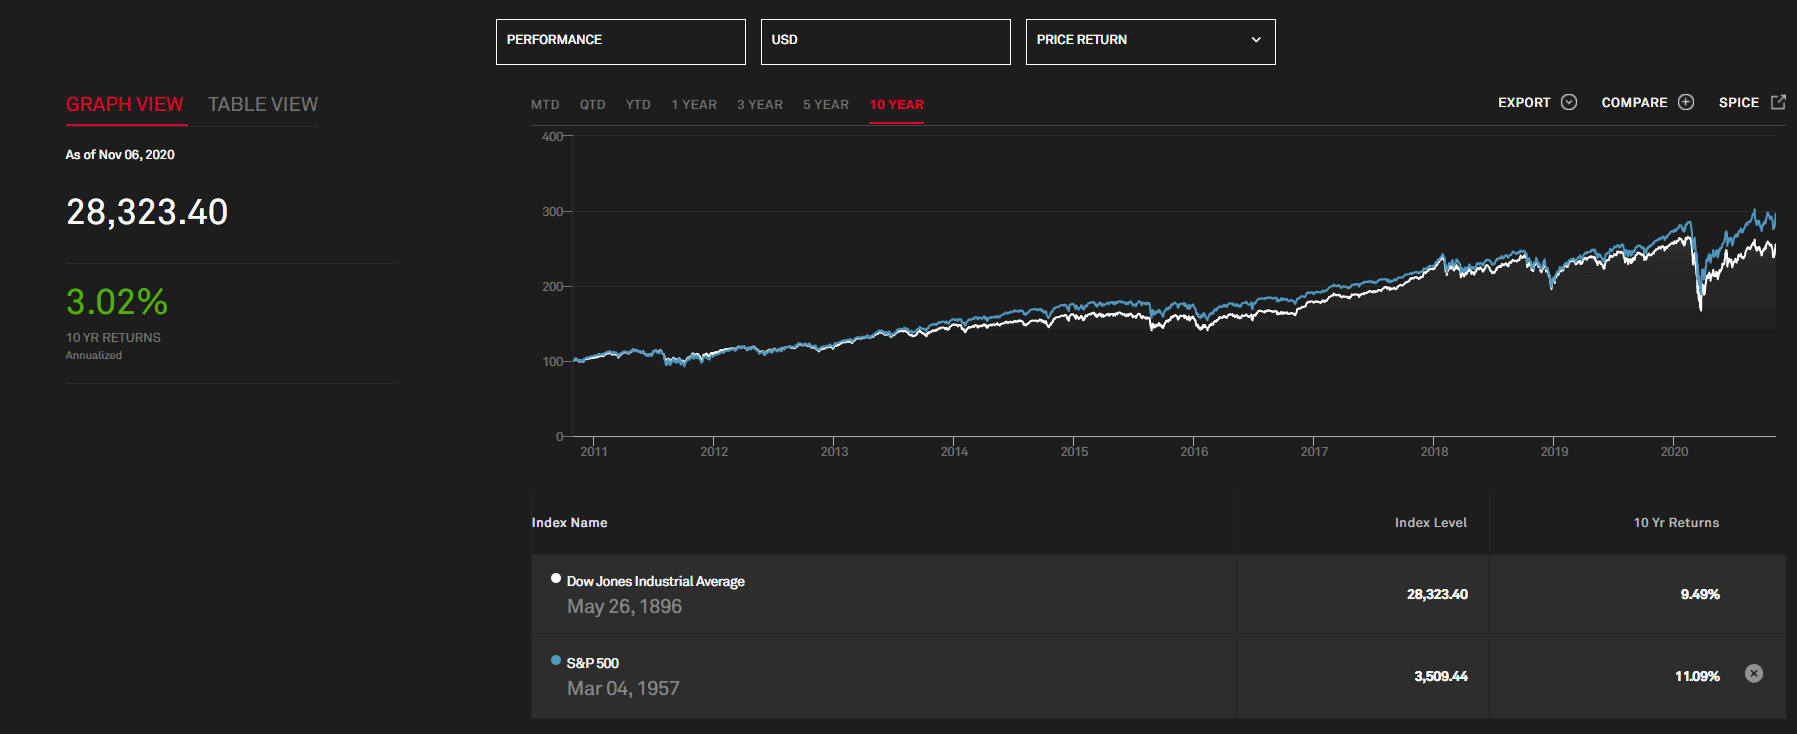This screenshot has height=734, width=1797.
Task: Click the SPICE link text
Action: [x=1738, y=102]
